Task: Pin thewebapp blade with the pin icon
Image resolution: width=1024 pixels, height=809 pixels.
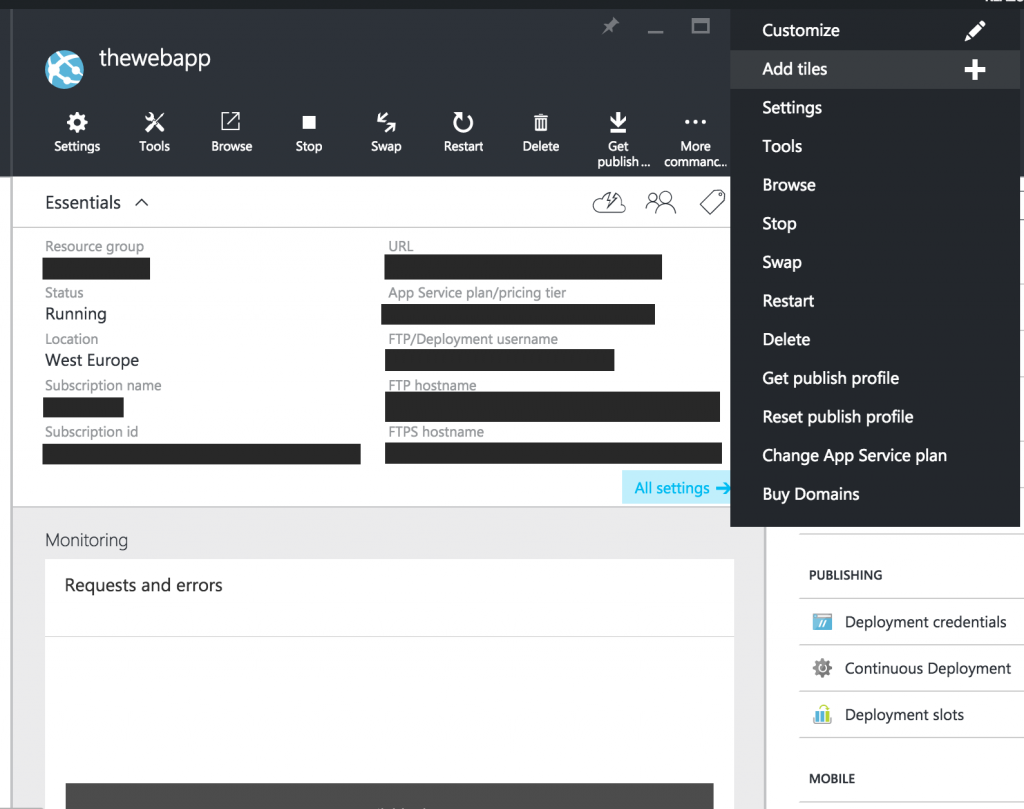Action: coord(610,28)
